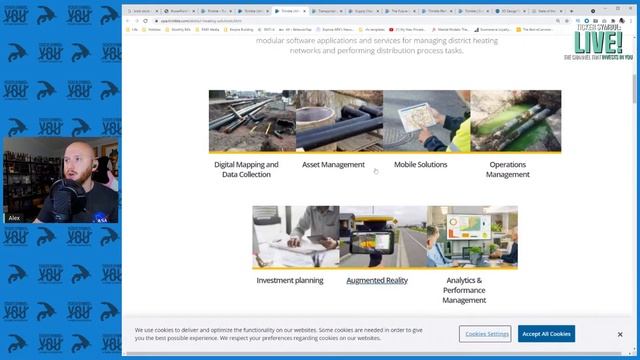The image size is (640, 360).
Task: Open The Best of Carvana bookmark folder
Action: [x=534, y=30]
